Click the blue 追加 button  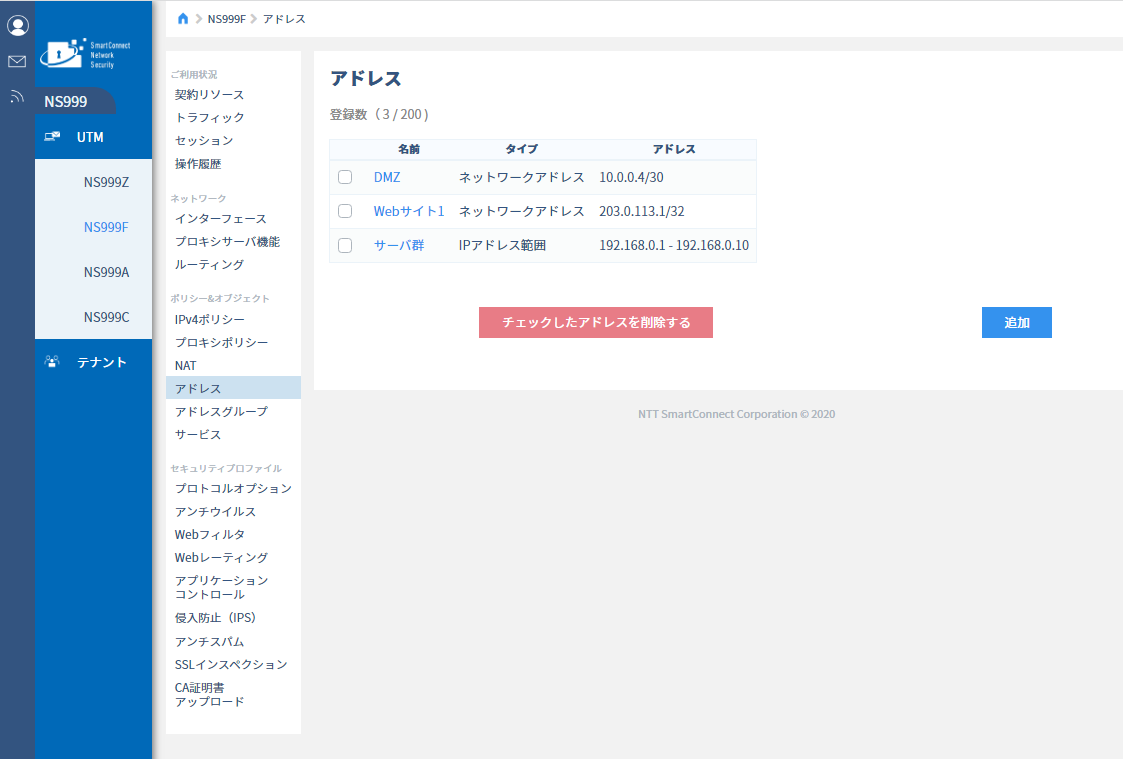click(1016, 322)
